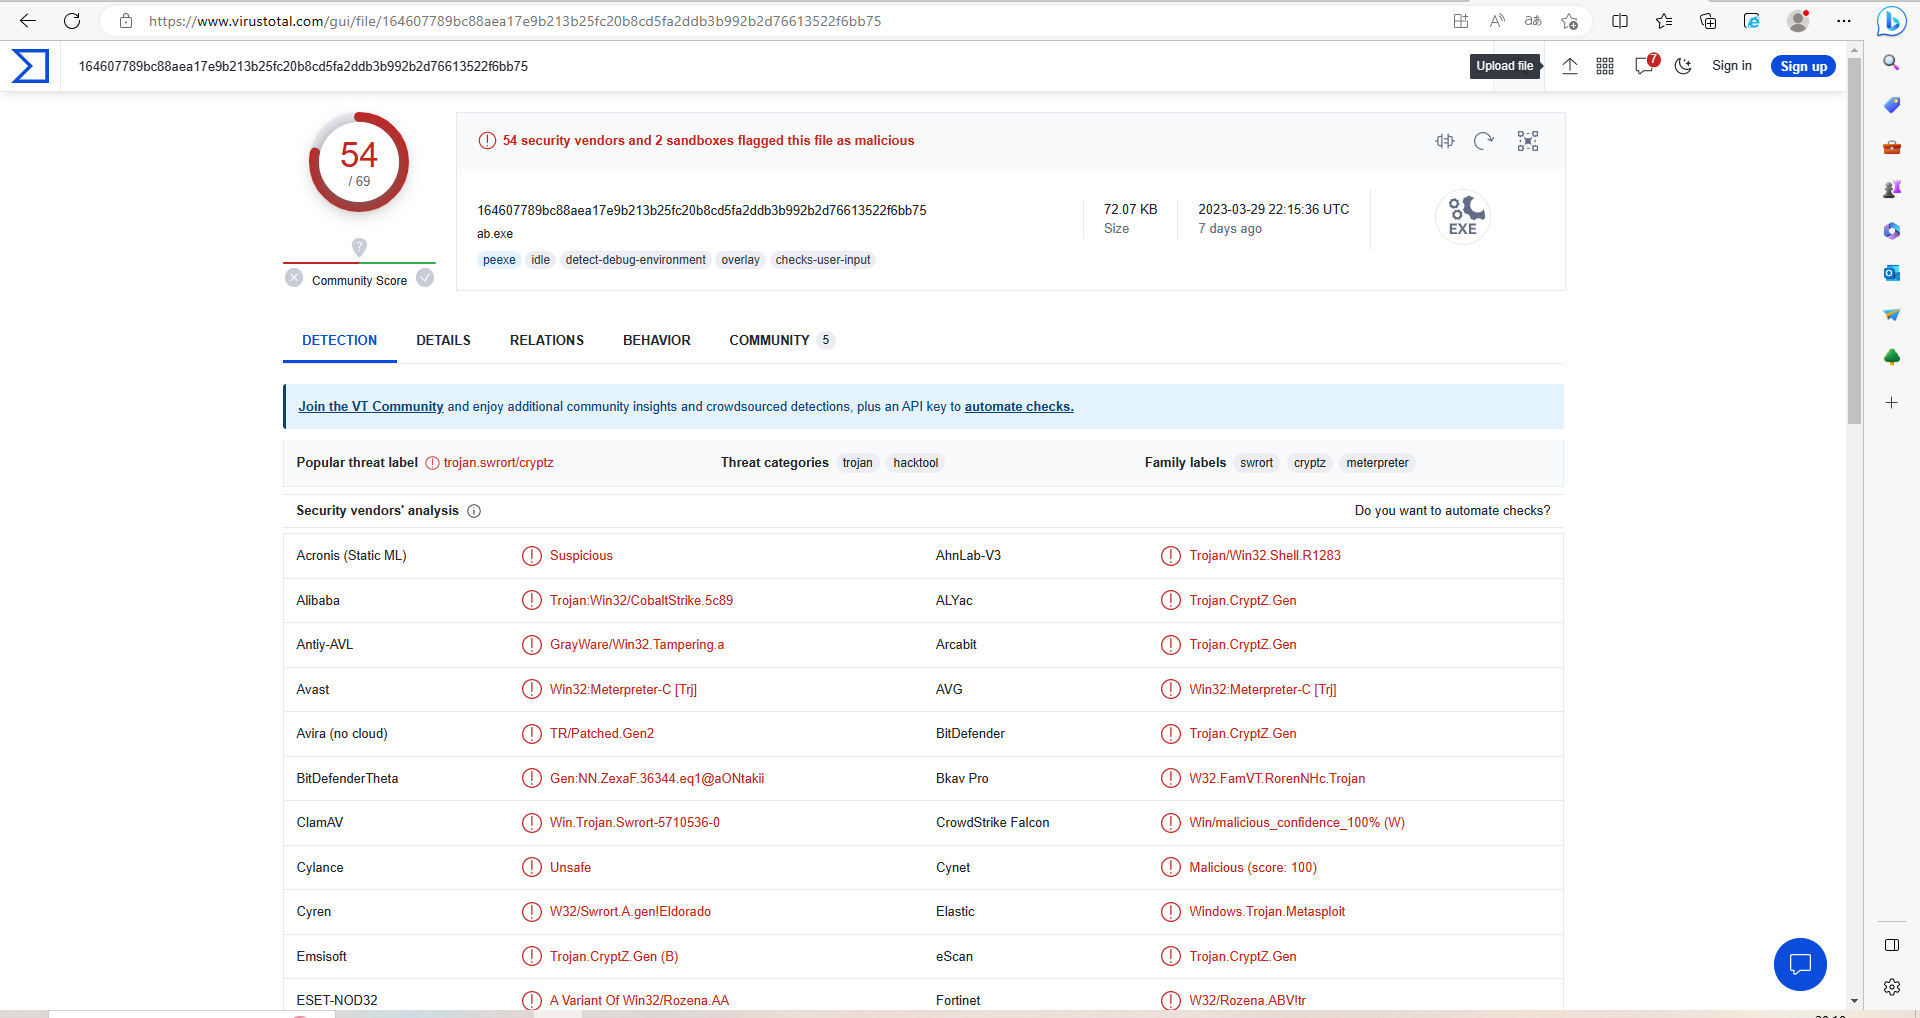1920x1018 pixels.
Task: Click Do you want to automate checks?
Action: (1452, 511)
